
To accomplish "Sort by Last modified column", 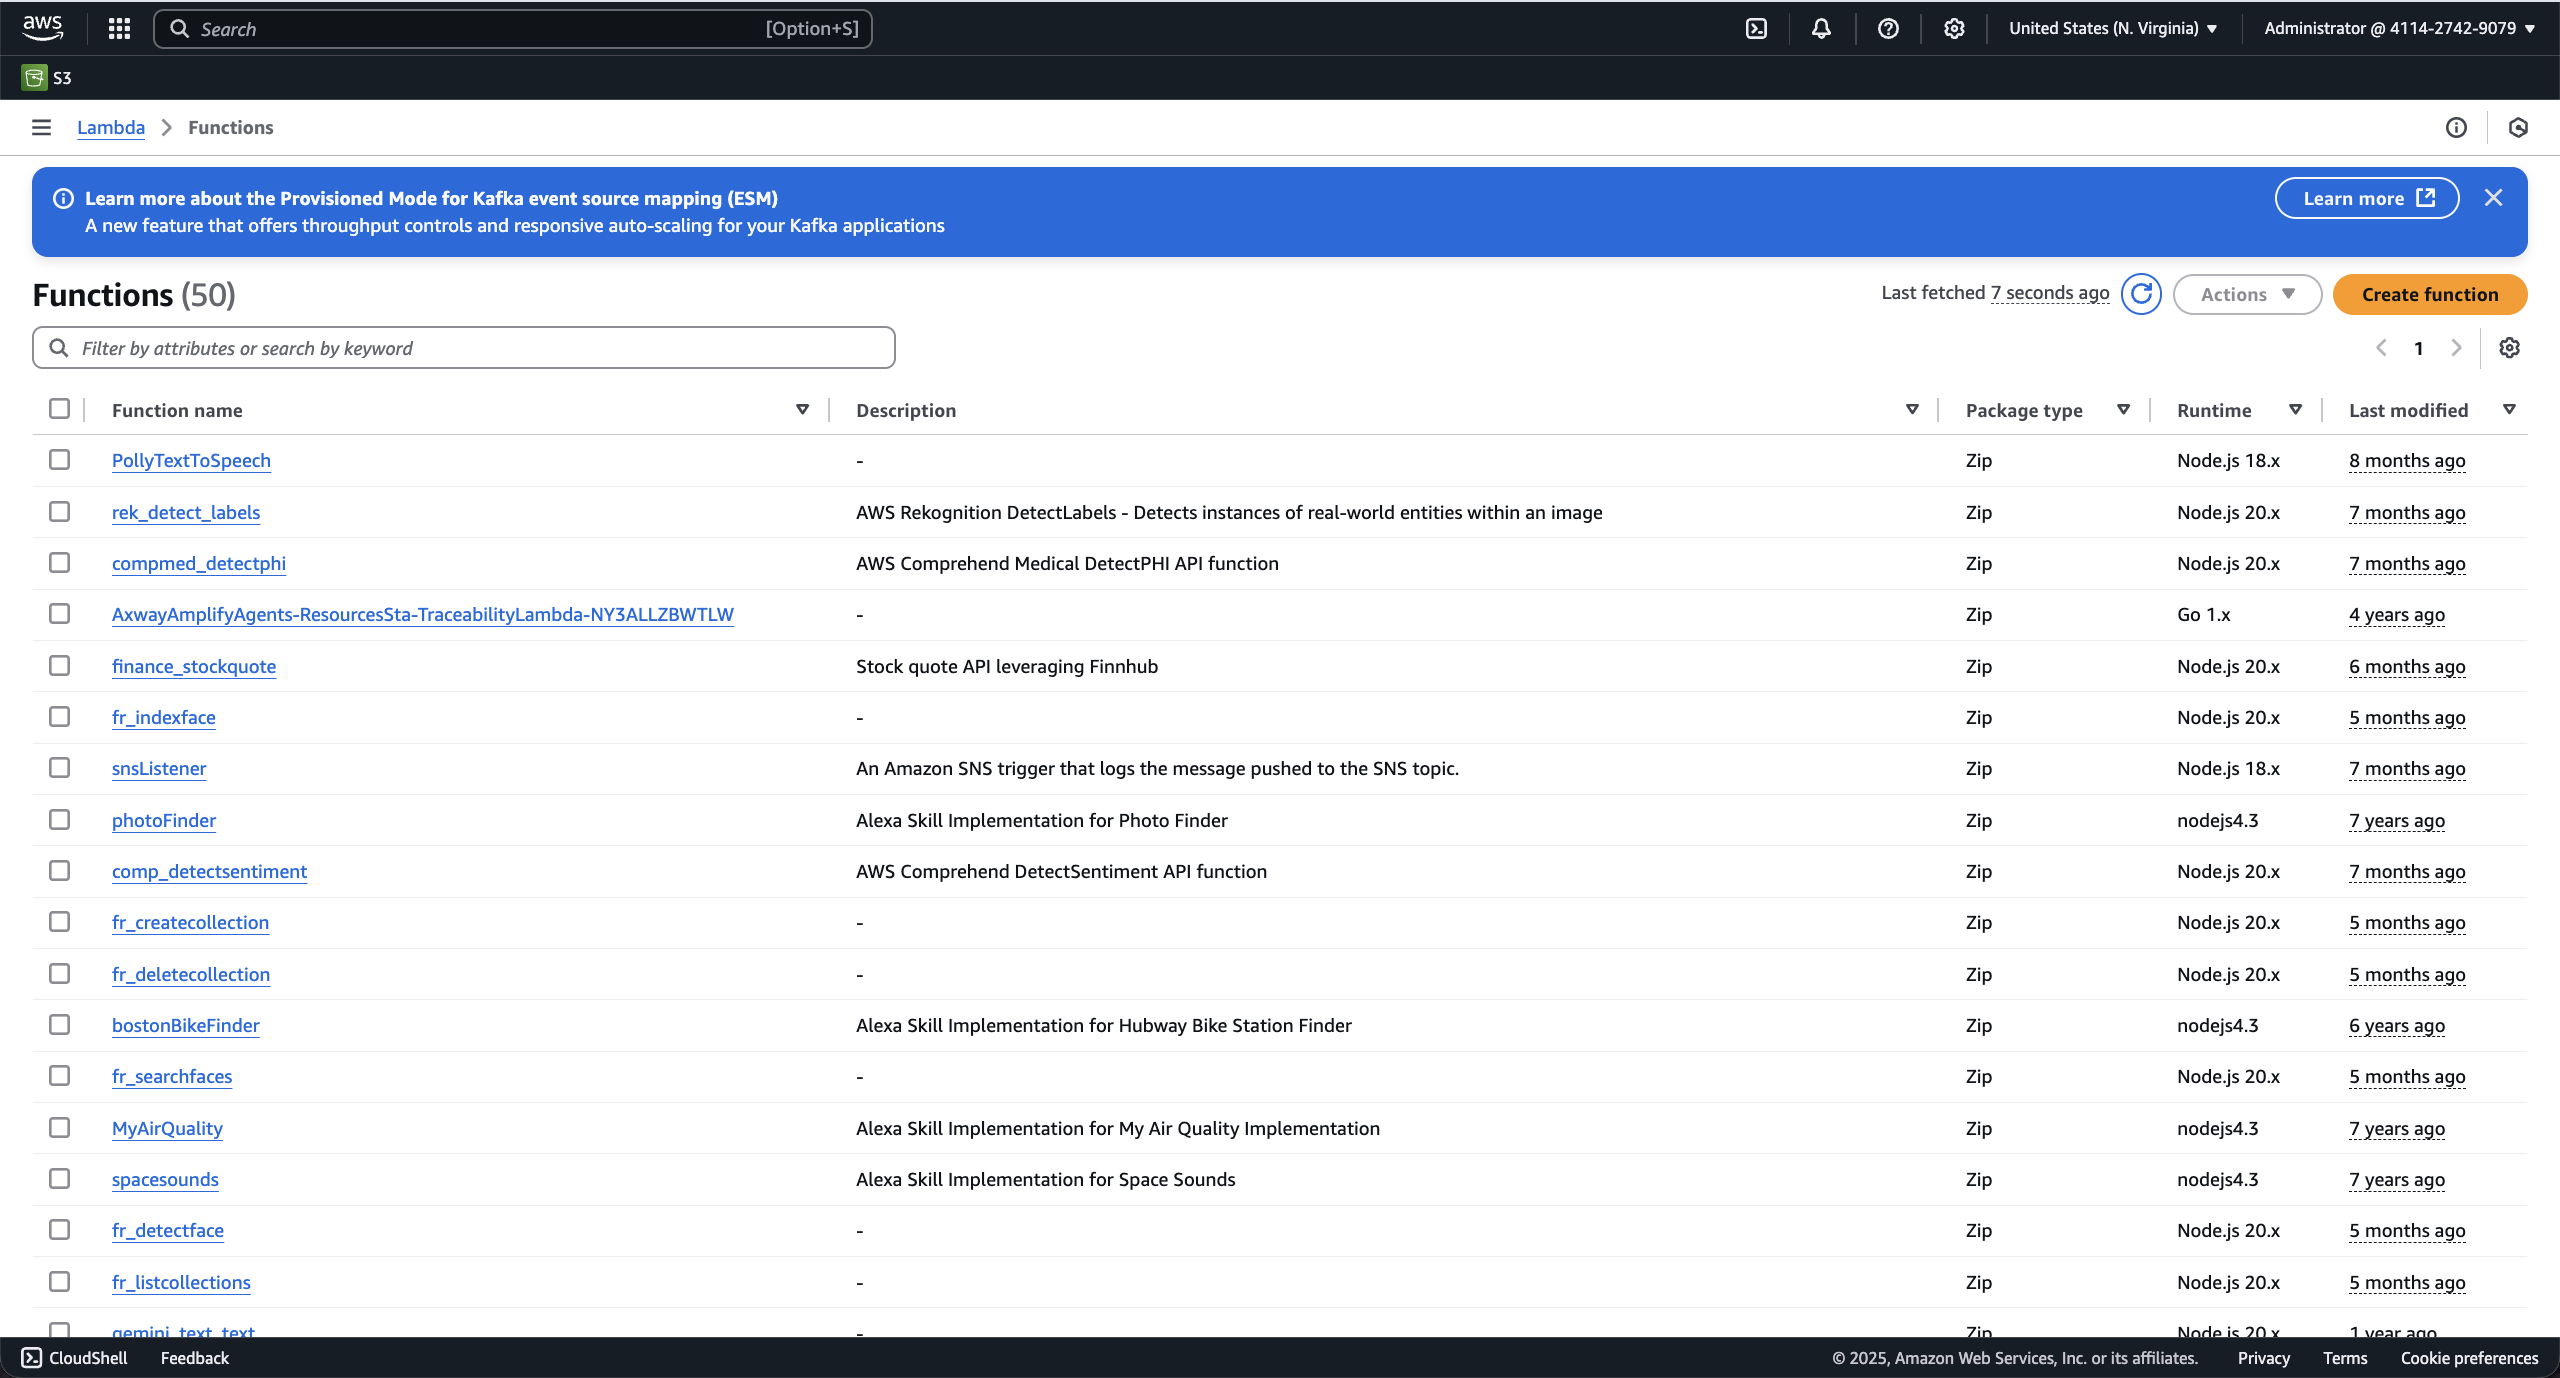I will point(2408,410).
